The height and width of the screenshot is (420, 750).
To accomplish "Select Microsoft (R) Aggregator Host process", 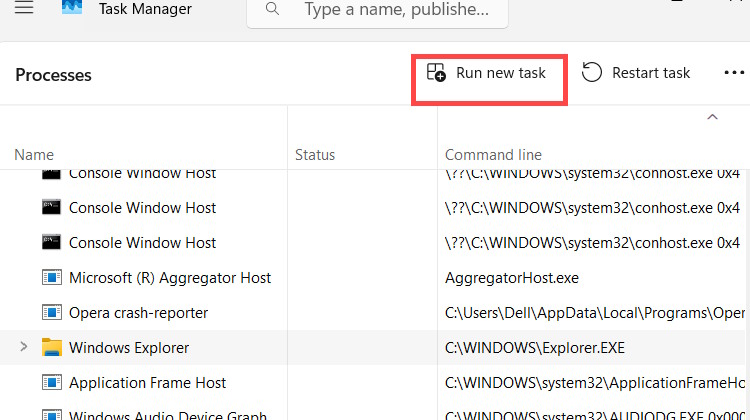I will [x=170, y=278].
